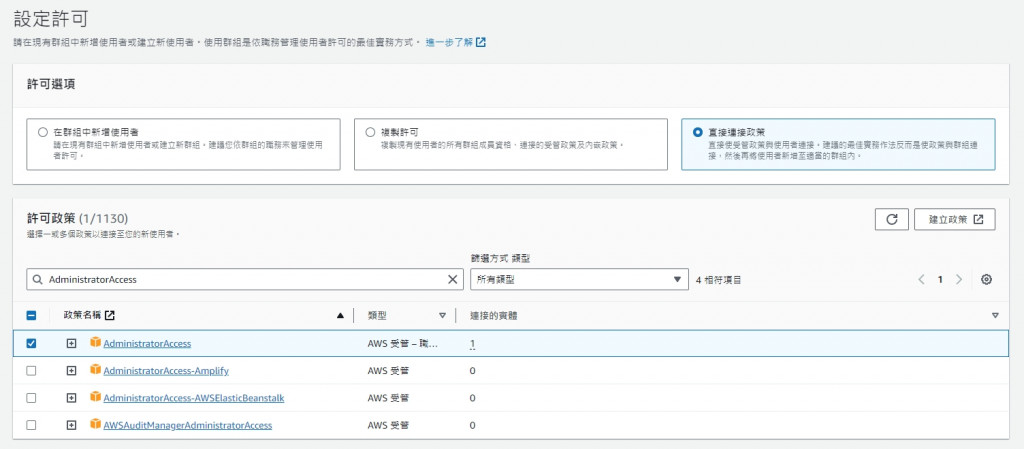This screenshot has height=449, width=1024.
Task: Open table preferences gear icon
Action: pyautogui.click(x=987, y=279)
